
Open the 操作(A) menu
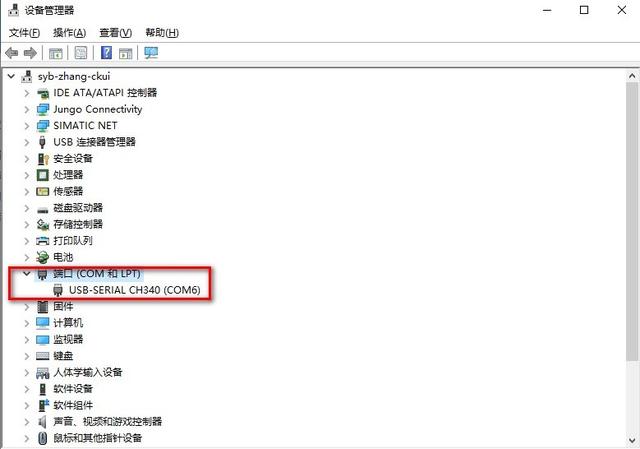(x=69, y=33)
